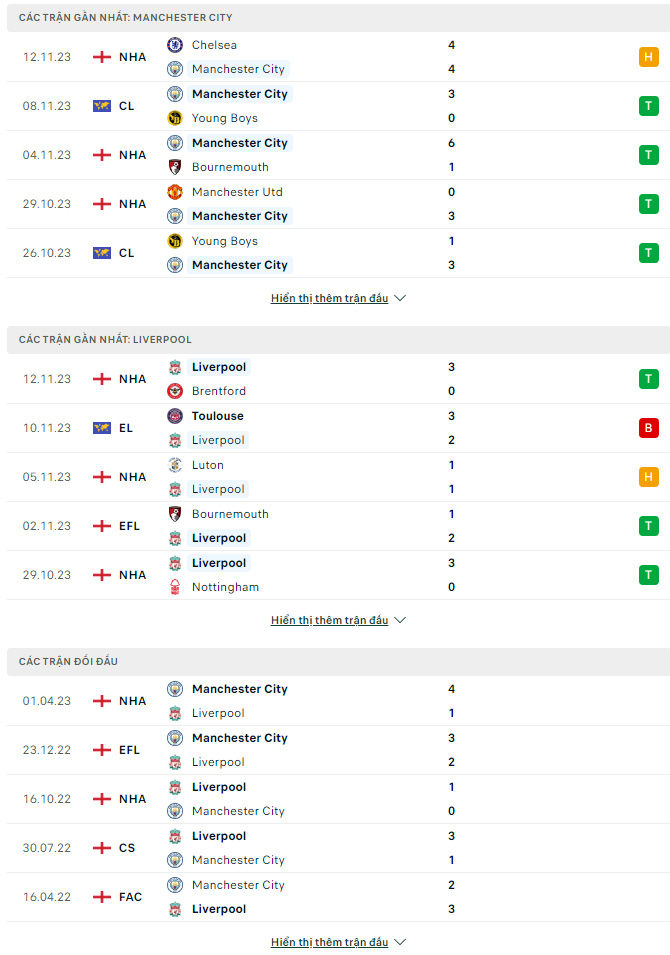
Task: Click the Bournemouth crest on 04.11.23
Action: (x=175, y=167)
